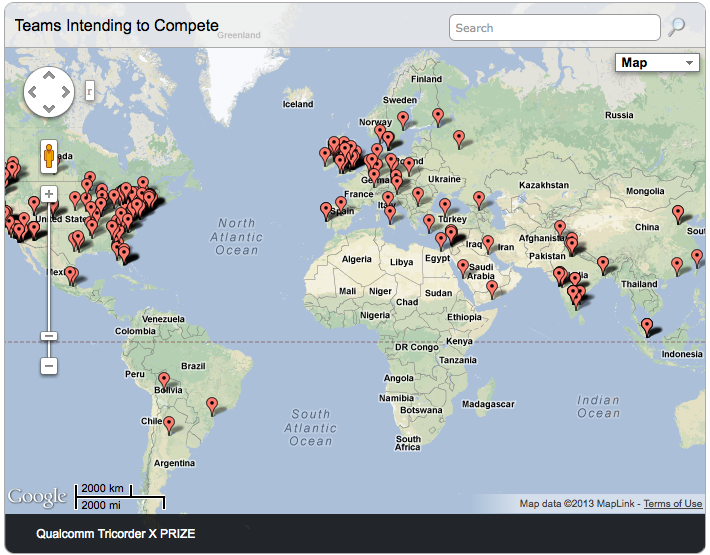710x555 pixels.
Task: Click the Madagascar label
Action: 488,404
